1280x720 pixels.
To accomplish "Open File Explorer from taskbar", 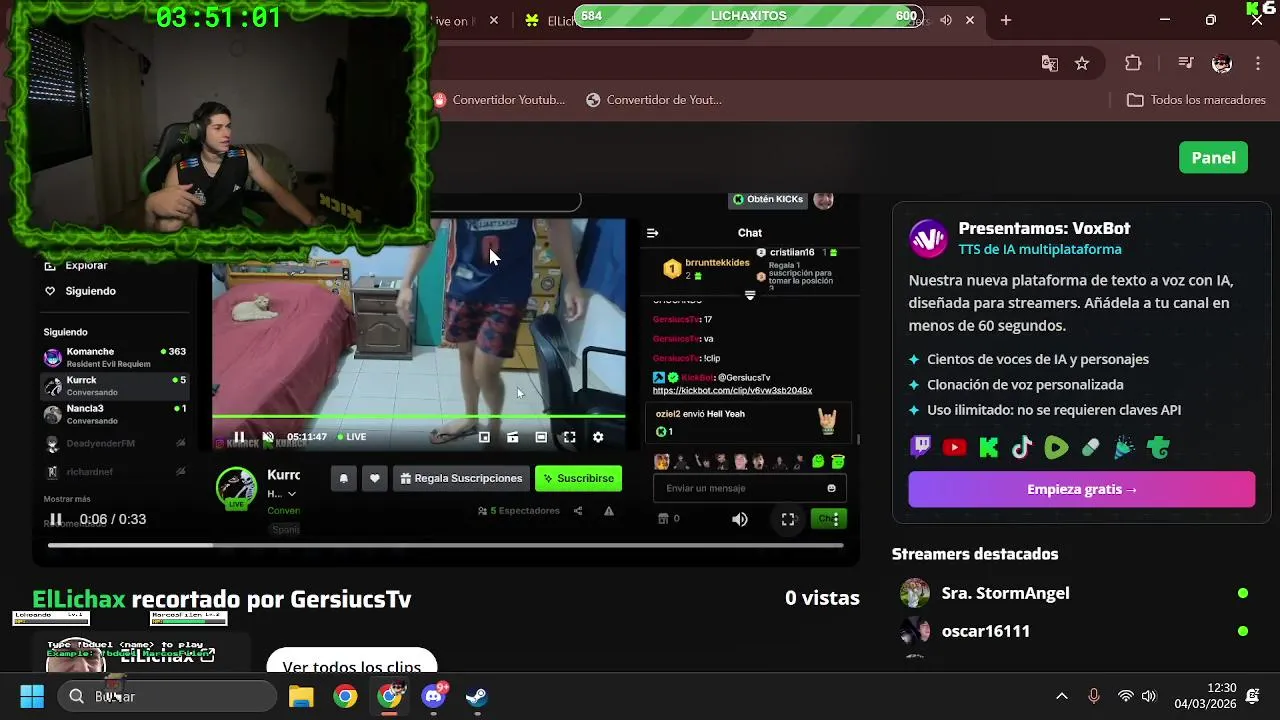I will tap(301, 696).
